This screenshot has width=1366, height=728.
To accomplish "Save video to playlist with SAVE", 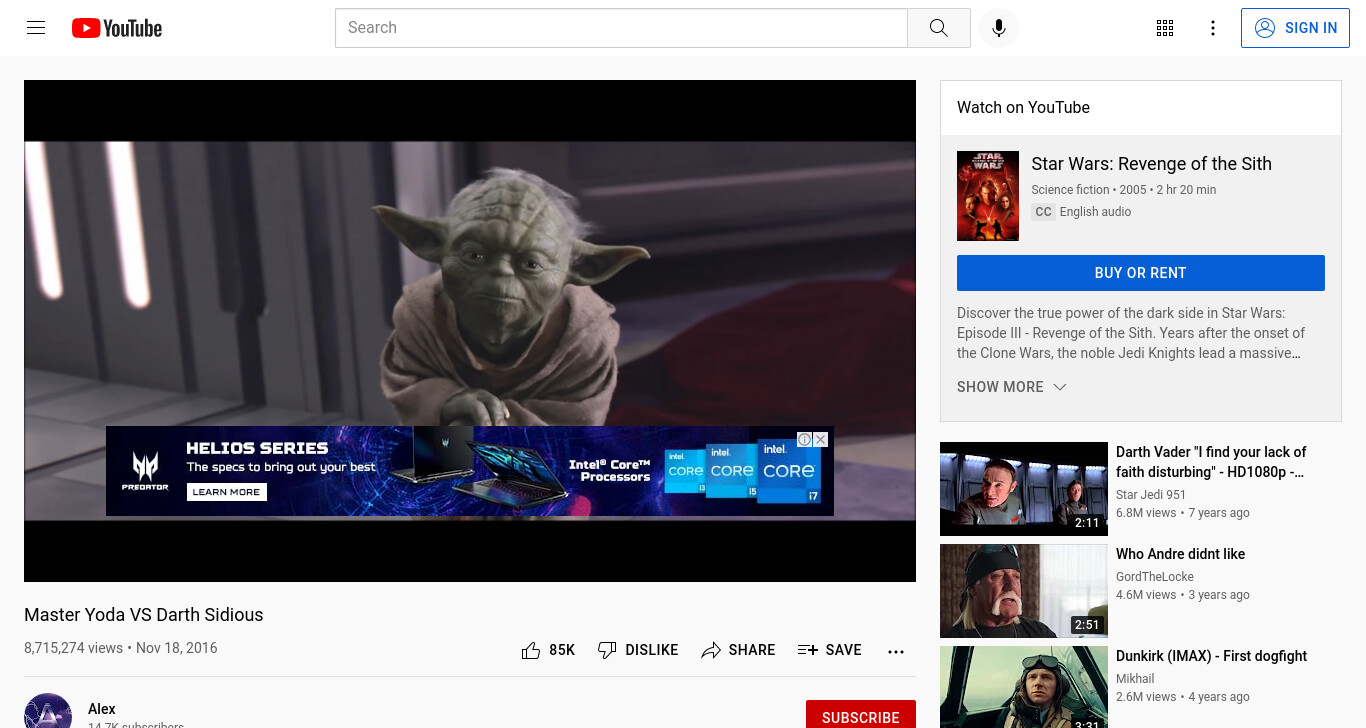I will click(829, 650).
